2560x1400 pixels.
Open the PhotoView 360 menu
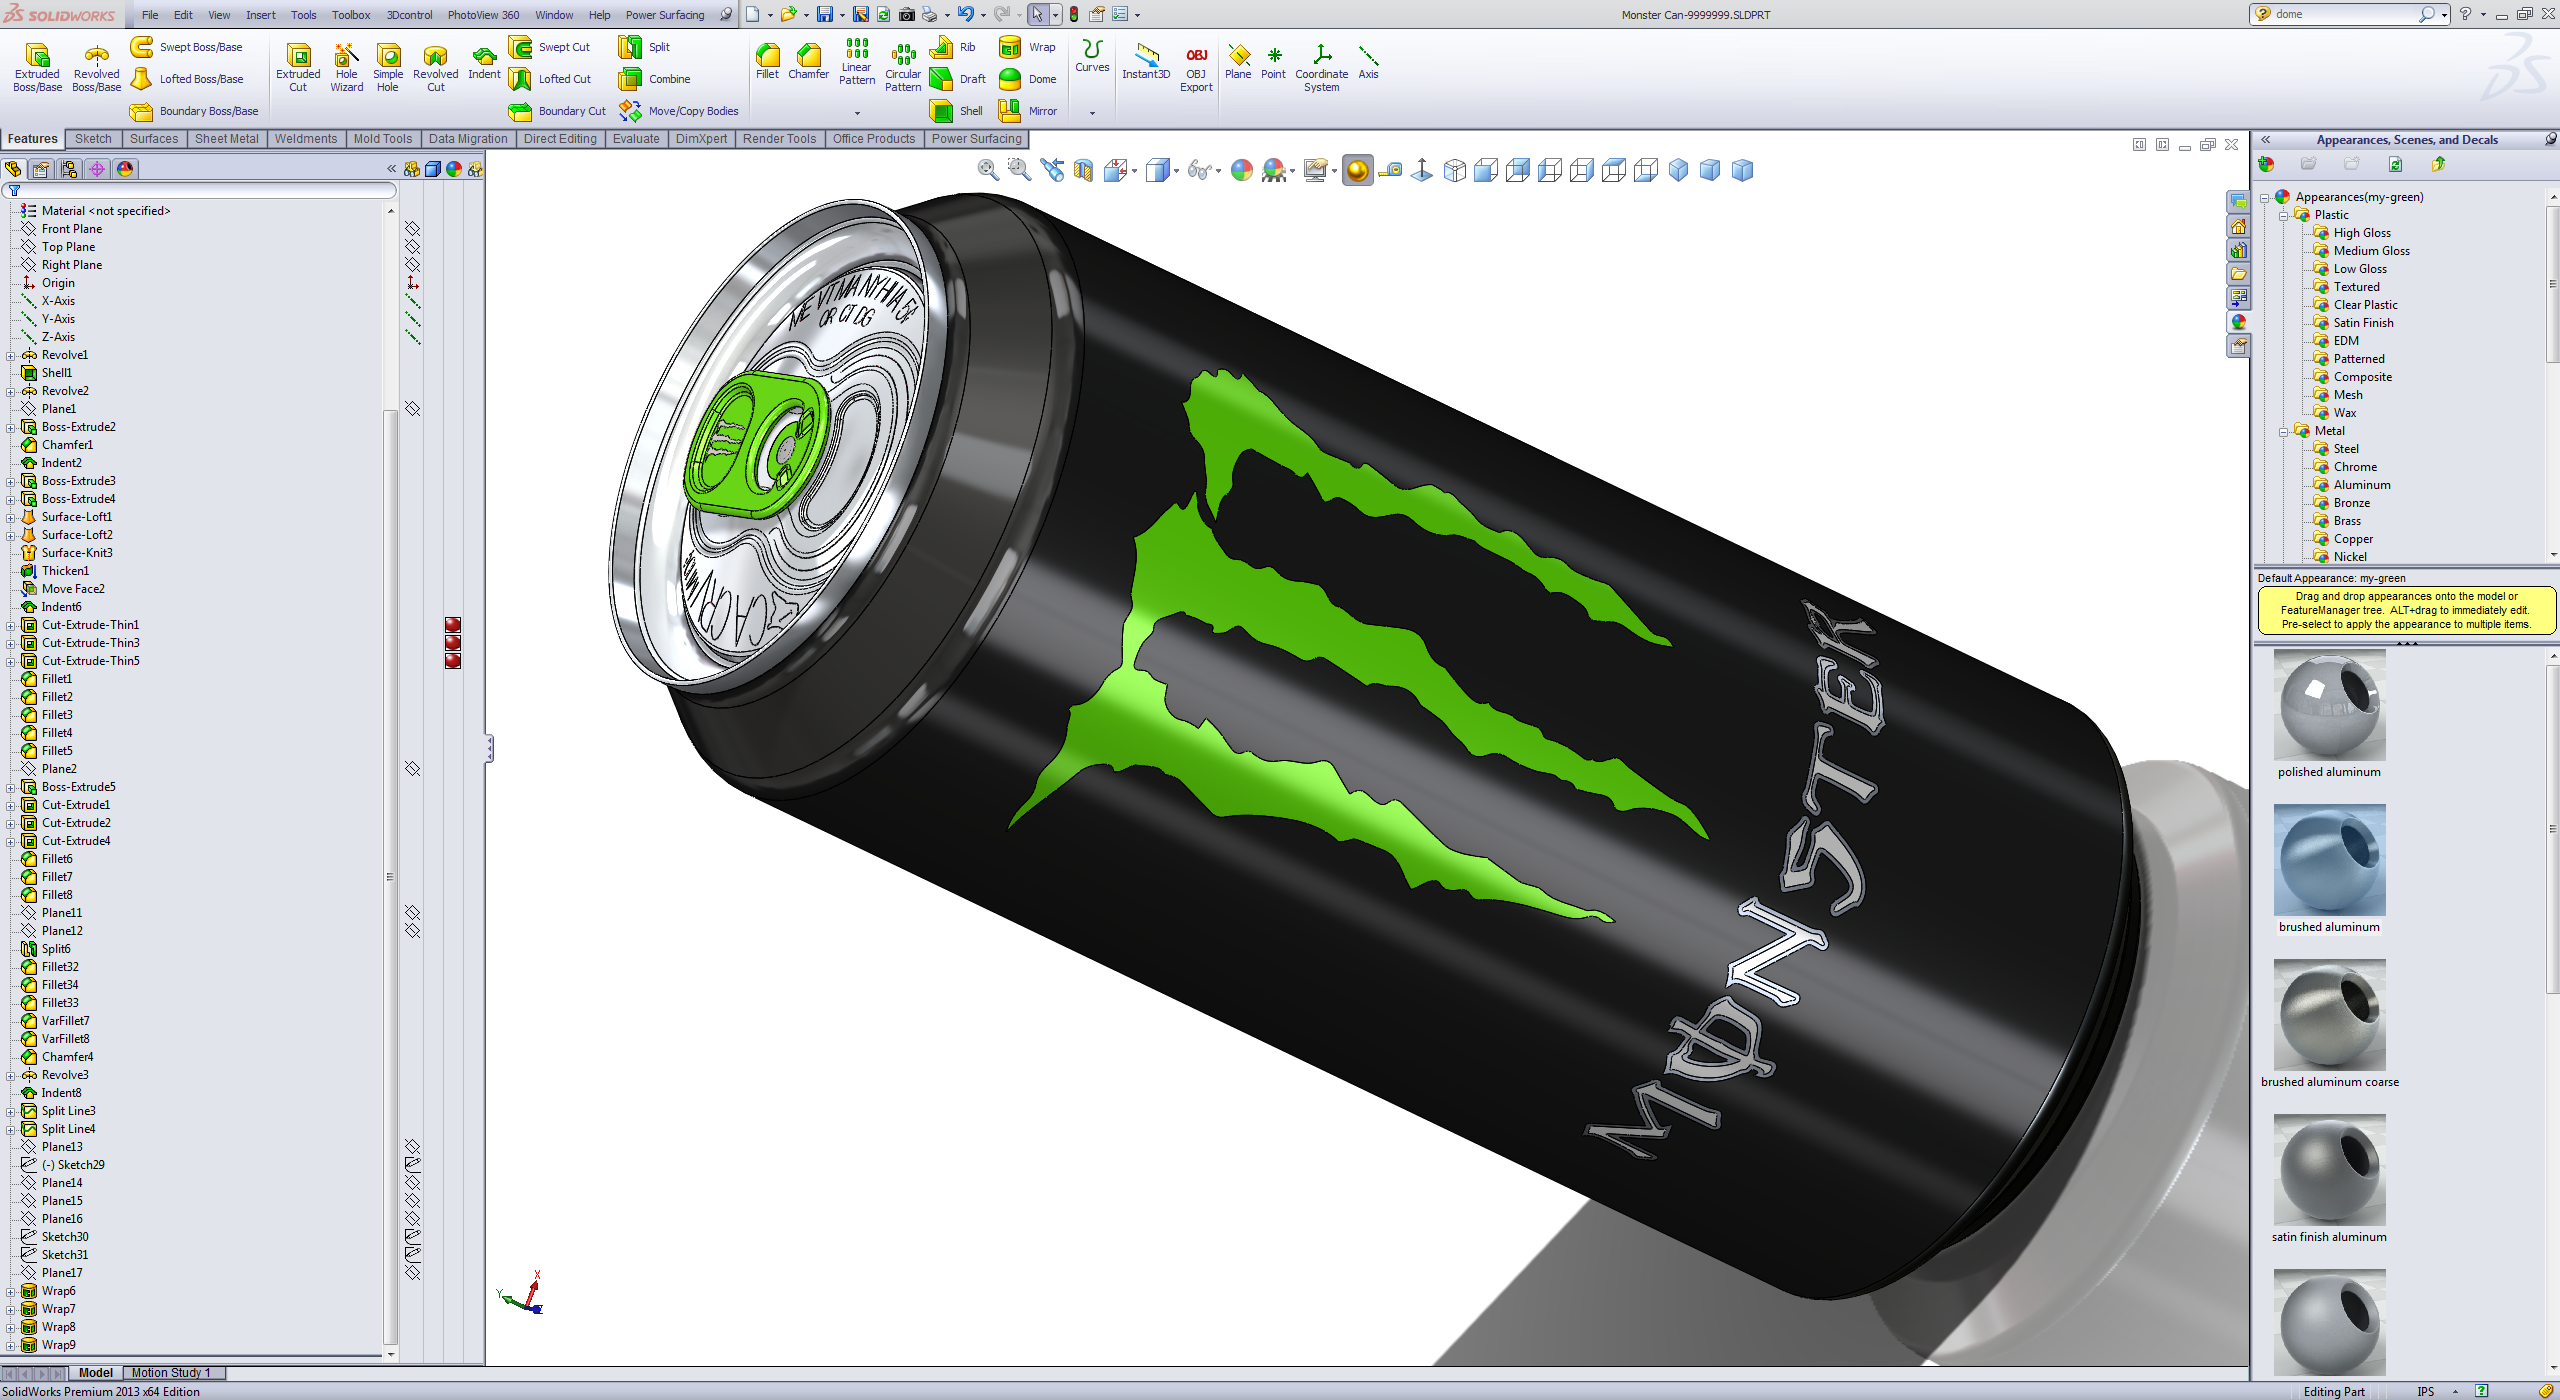[483, 15]
